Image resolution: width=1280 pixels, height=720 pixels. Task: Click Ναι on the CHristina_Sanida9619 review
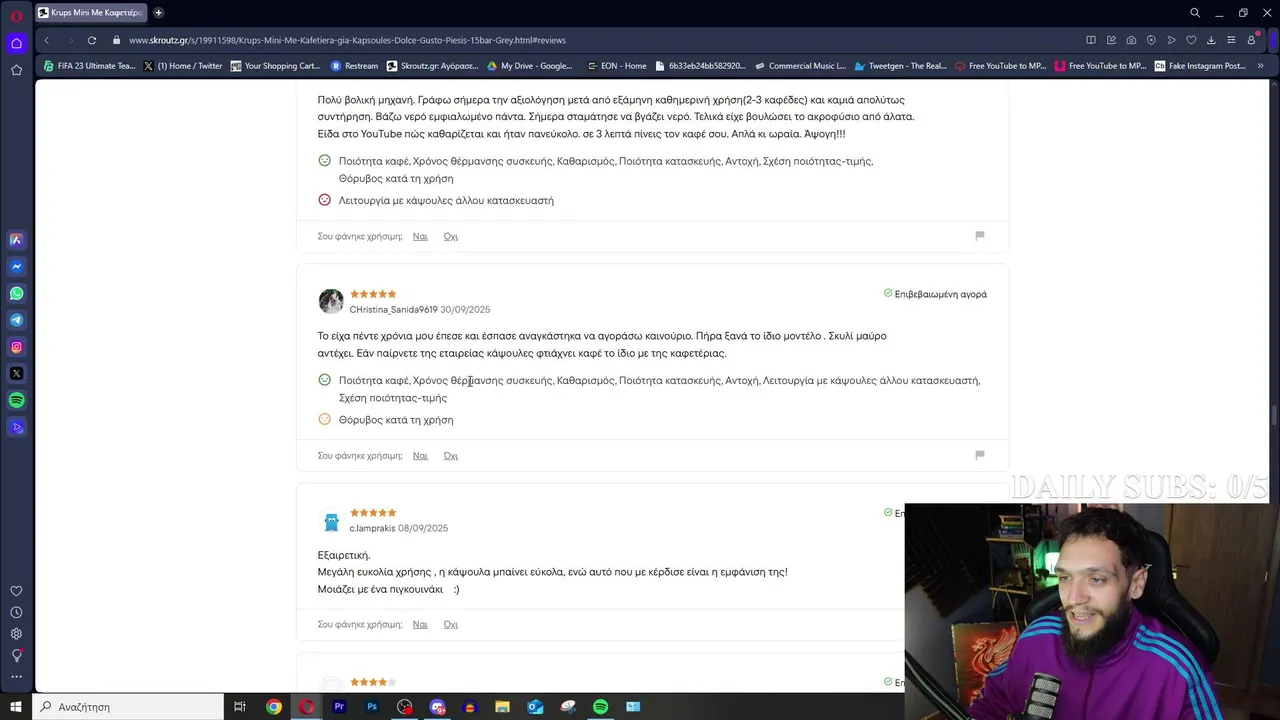tap(420, 456)
